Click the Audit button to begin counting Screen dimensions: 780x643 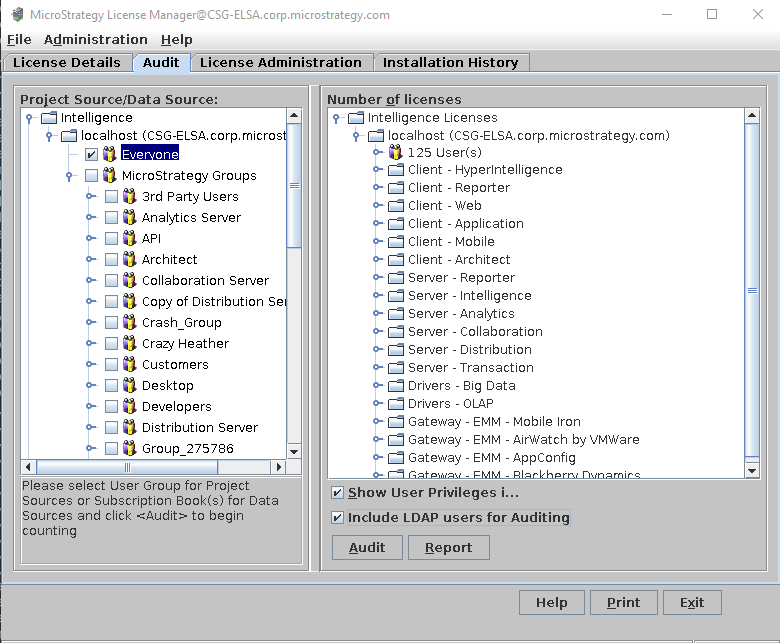(x=366, y=548)
